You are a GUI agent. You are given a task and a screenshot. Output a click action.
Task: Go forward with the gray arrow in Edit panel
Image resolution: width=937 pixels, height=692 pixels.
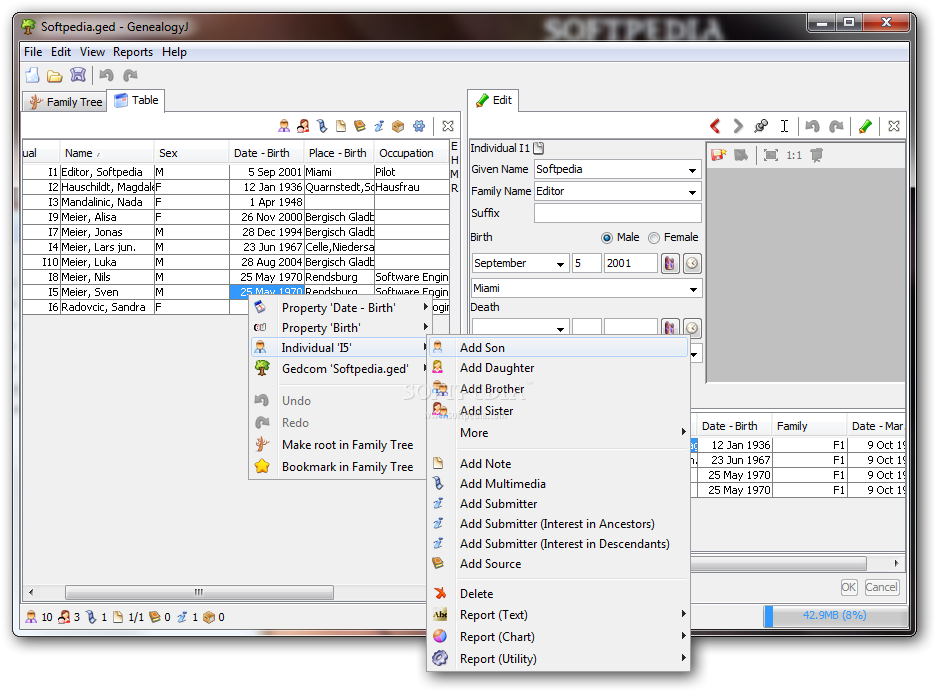[x=738, y=126]
